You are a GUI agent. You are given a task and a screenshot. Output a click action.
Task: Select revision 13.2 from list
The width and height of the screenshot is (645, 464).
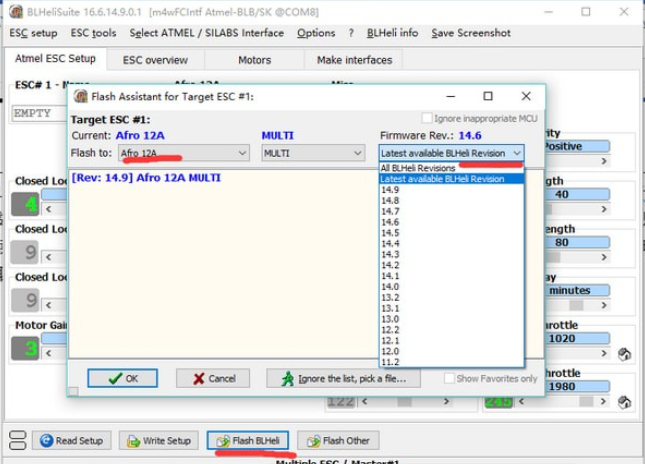coord(451,297)
